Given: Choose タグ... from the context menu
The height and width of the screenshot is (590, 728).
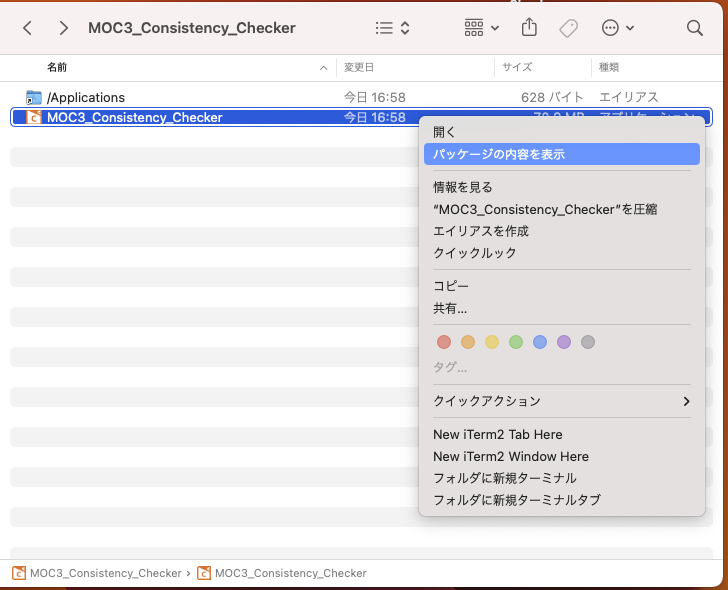Looking at the screenshot, I should point(450,368).
